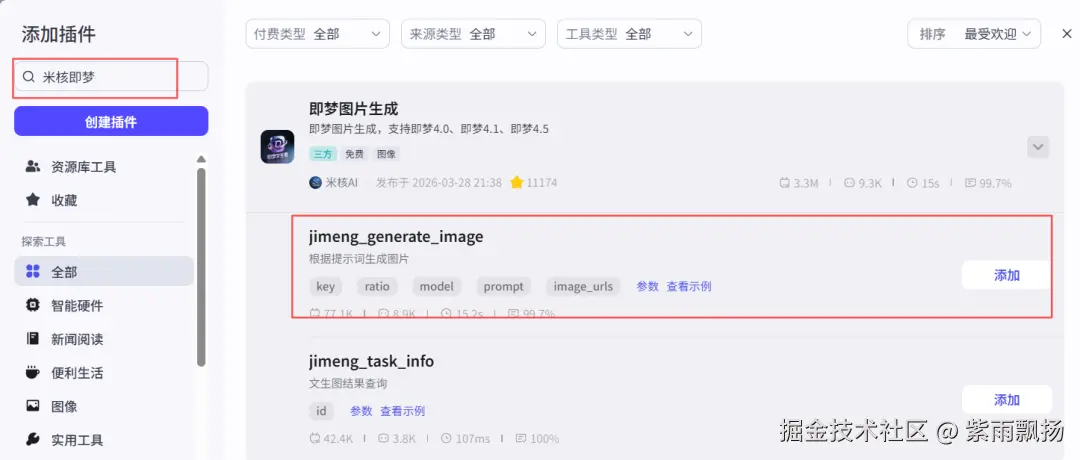Select 全部 category in sidebar
Viewport: 1080px width, 460px height.
(x=104, y=271)
